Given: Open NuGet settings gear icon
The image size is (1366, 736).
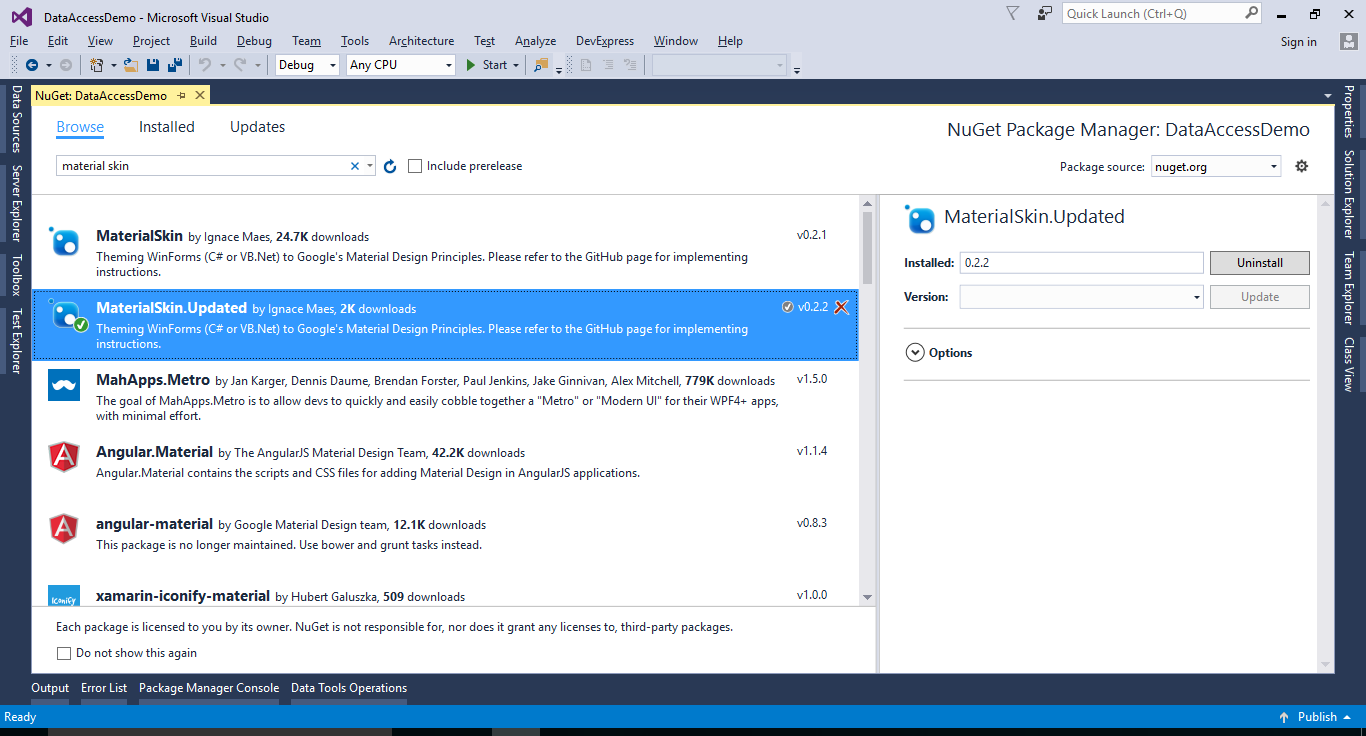Looking at the screenshot, I should click(x=1301, y=166).
